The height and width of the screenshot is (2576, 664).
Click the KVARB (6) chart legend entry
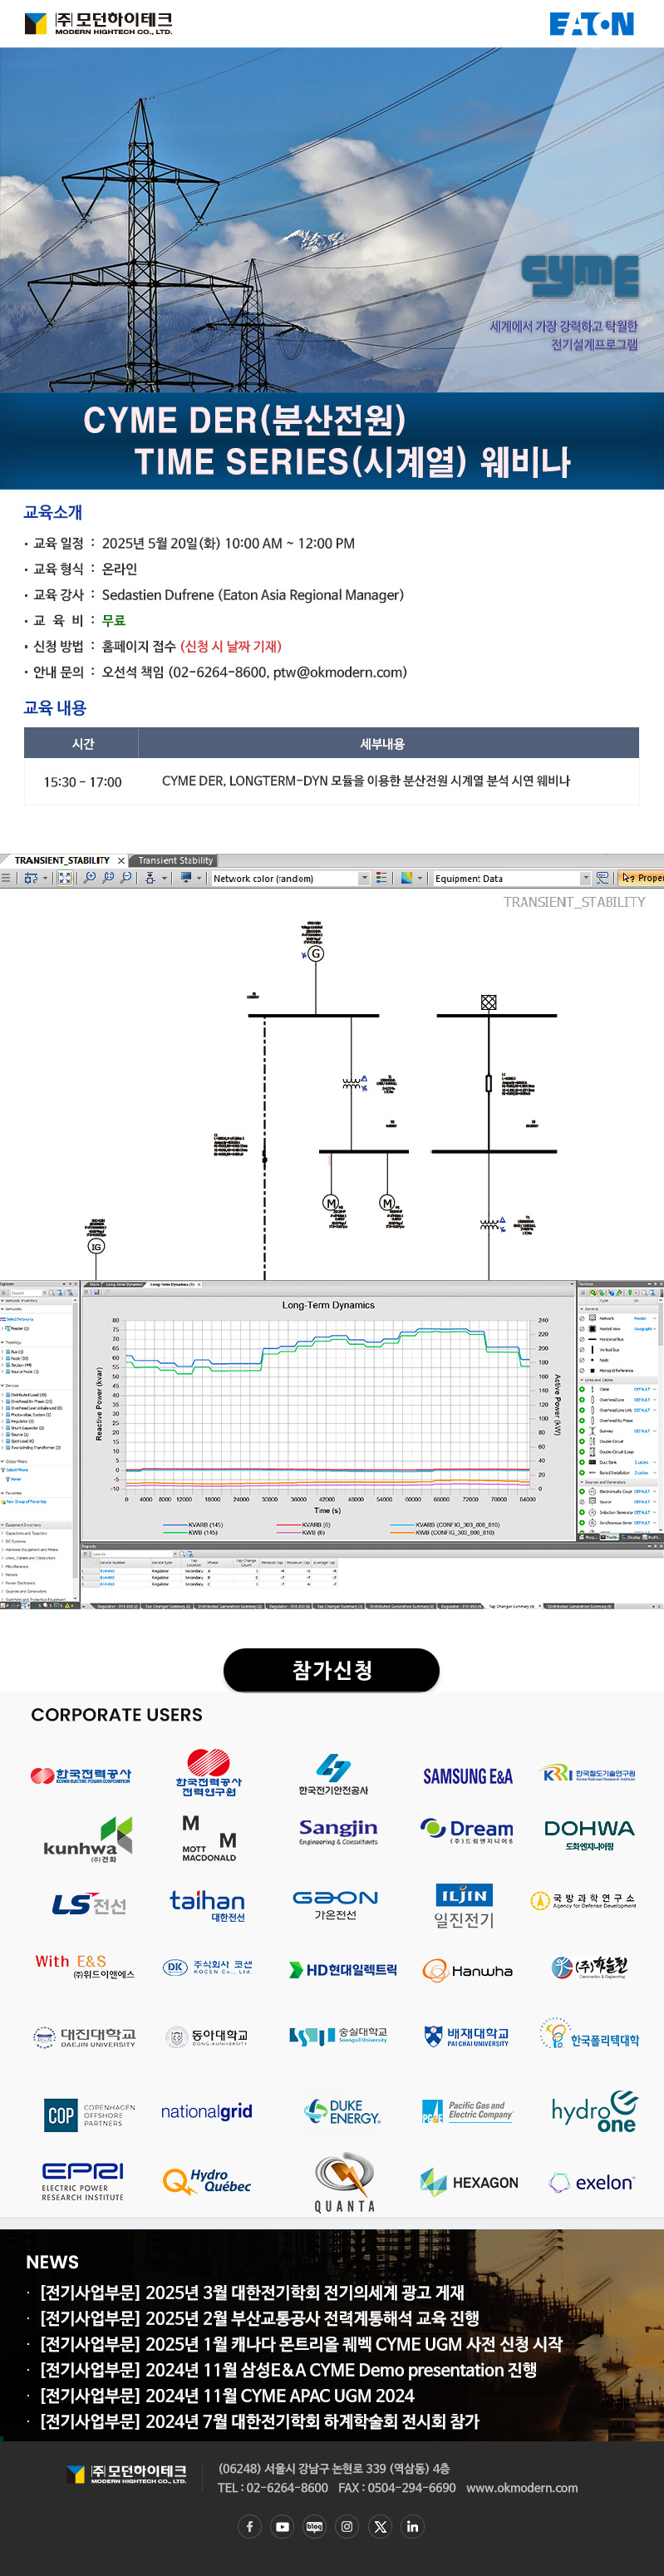(x=303, y=1525)
